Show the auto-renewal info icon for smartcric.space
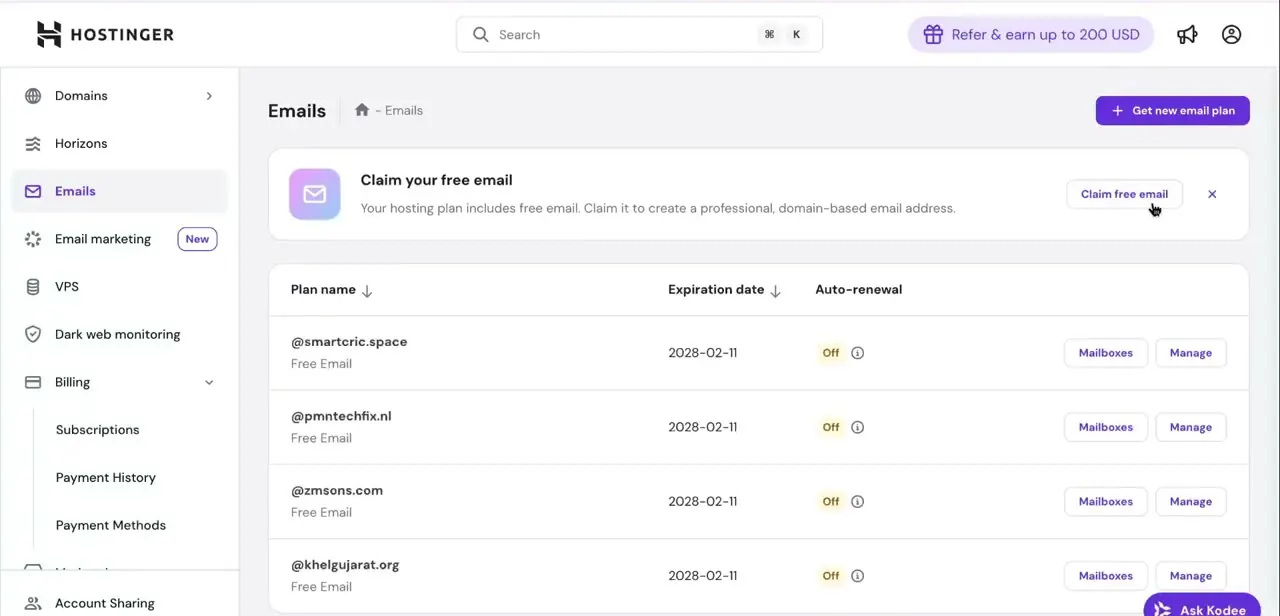The height and width of the screenshot is (616, 1280). click(857, 353)
